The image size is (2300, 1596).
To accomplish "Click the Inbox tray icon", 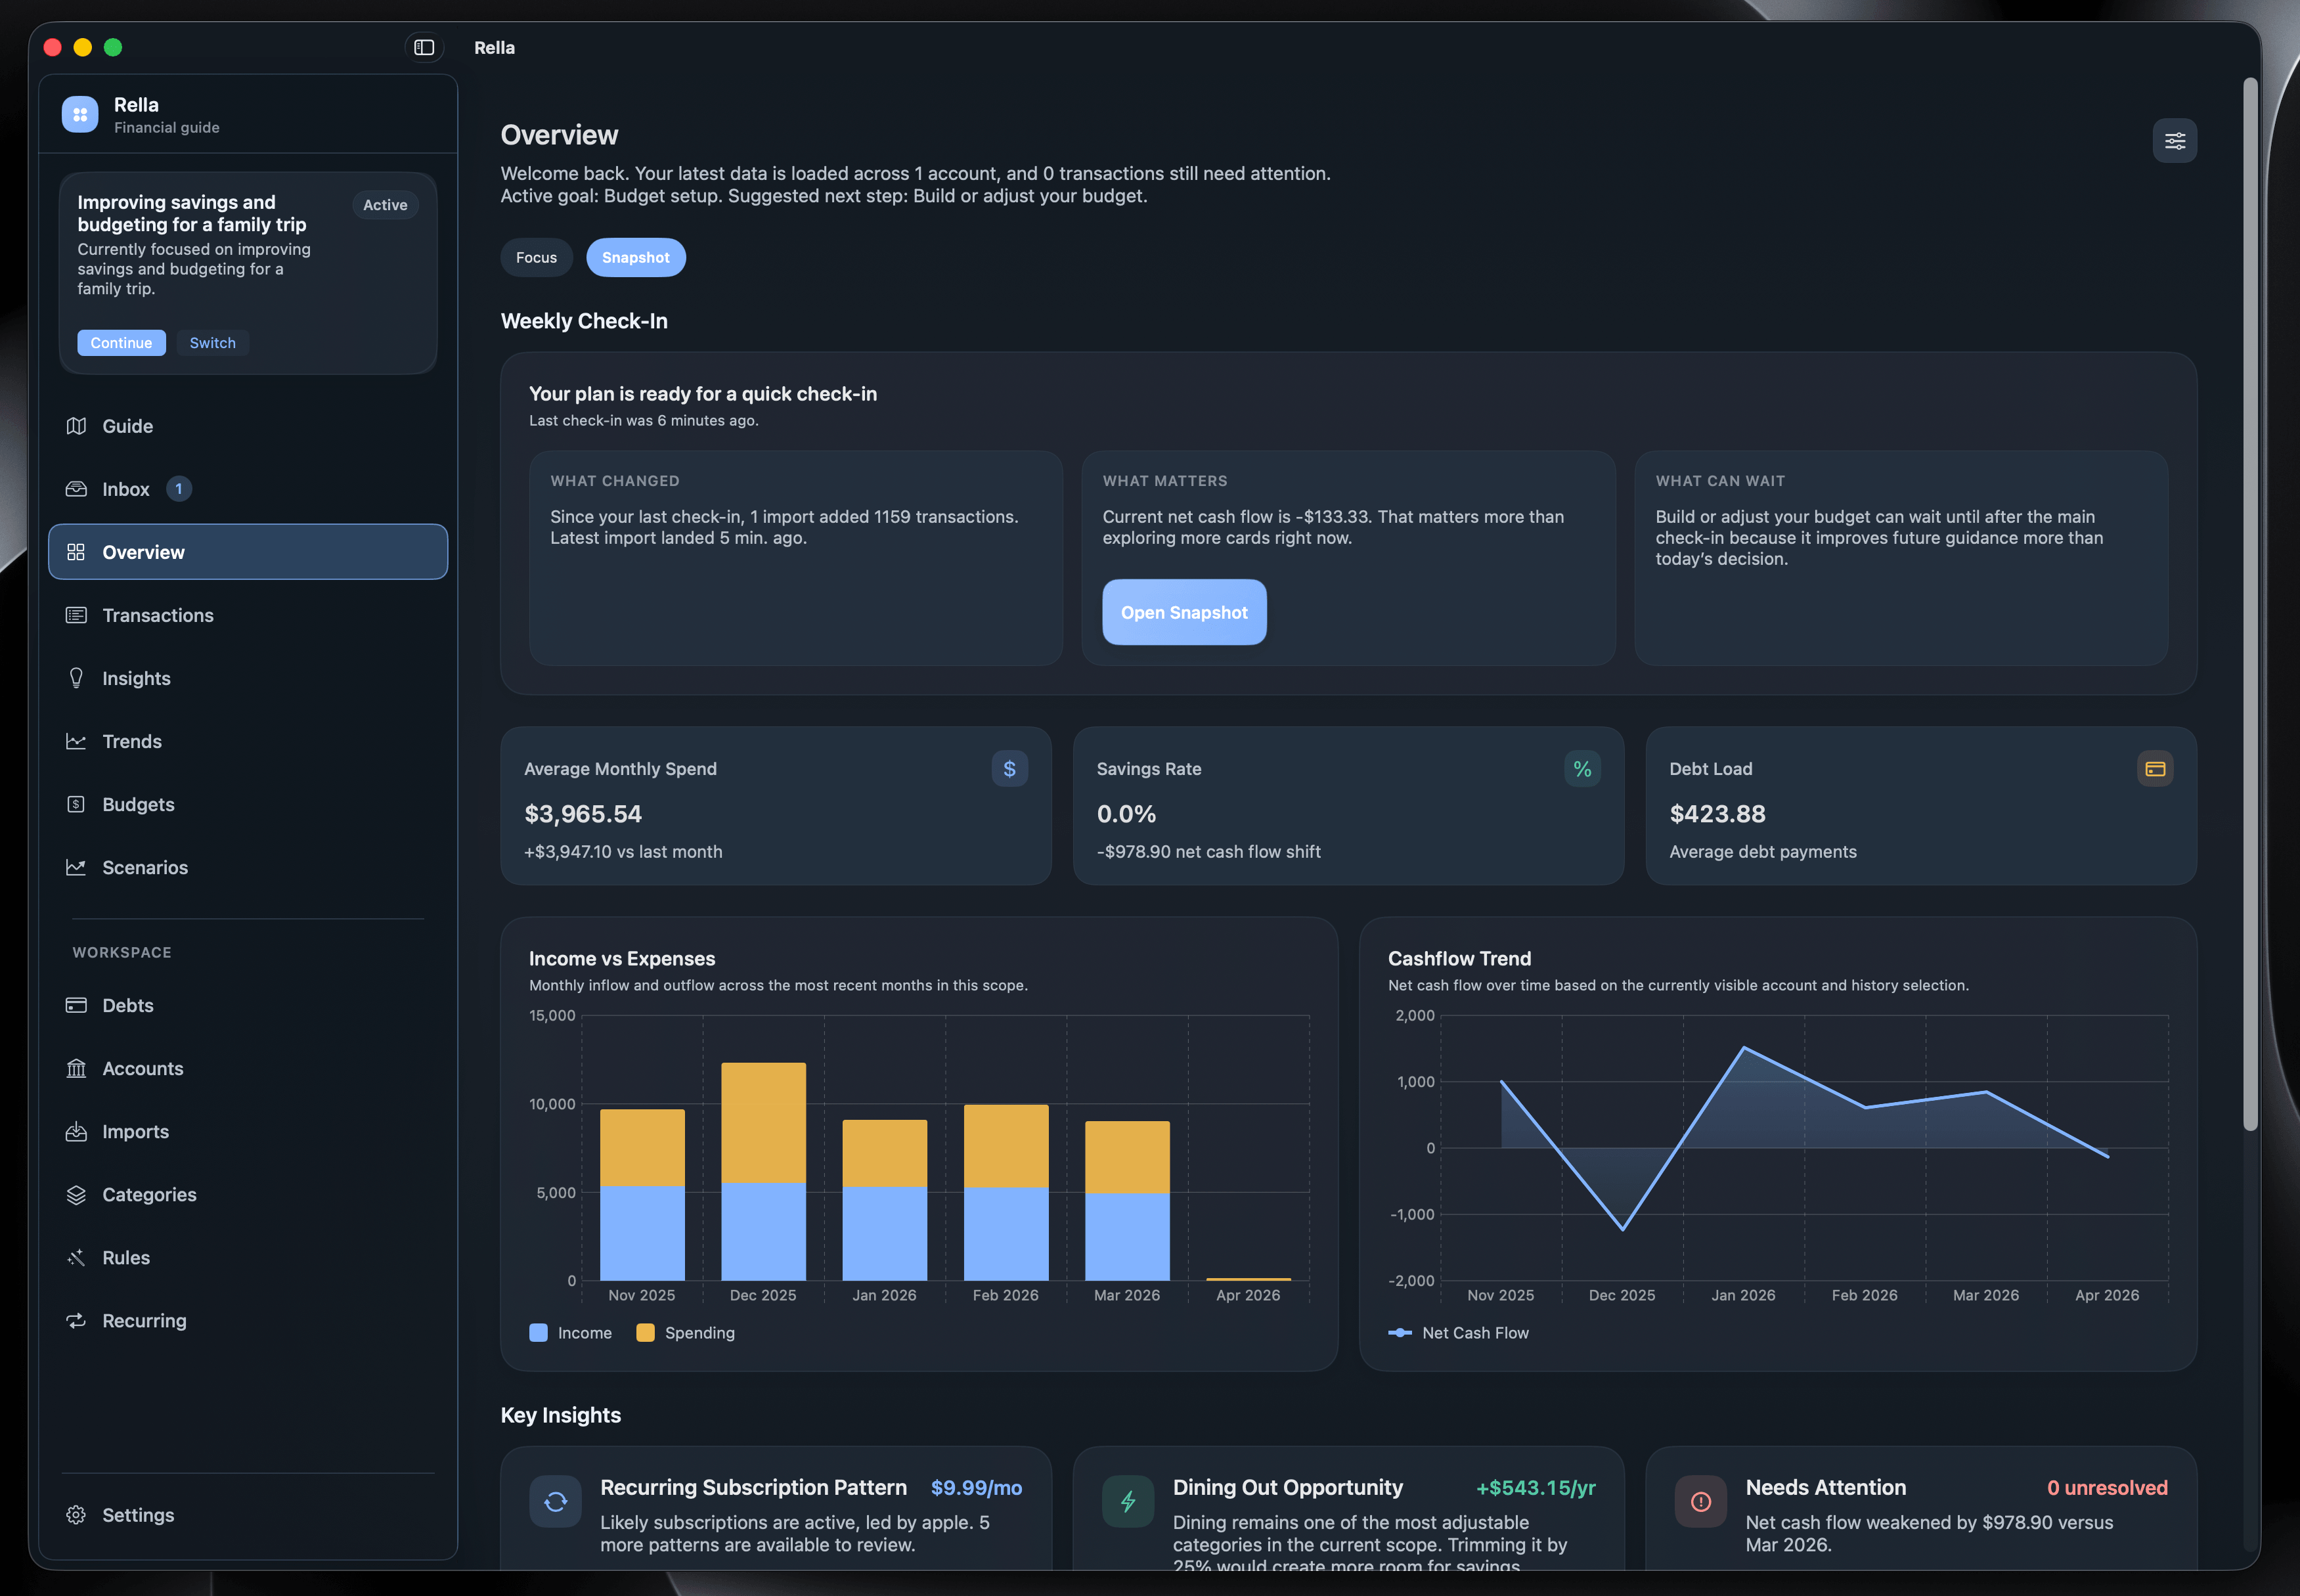I will [76, 489].
